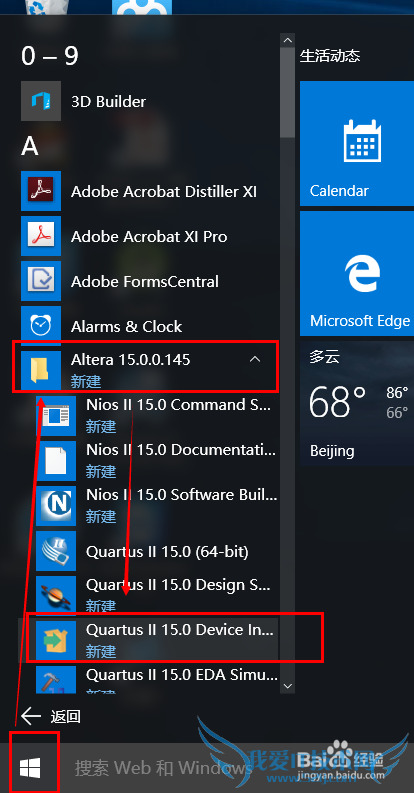Select Quartus II 15.0 Device In... text
414x793 pixels.
(x=180, y=630)
